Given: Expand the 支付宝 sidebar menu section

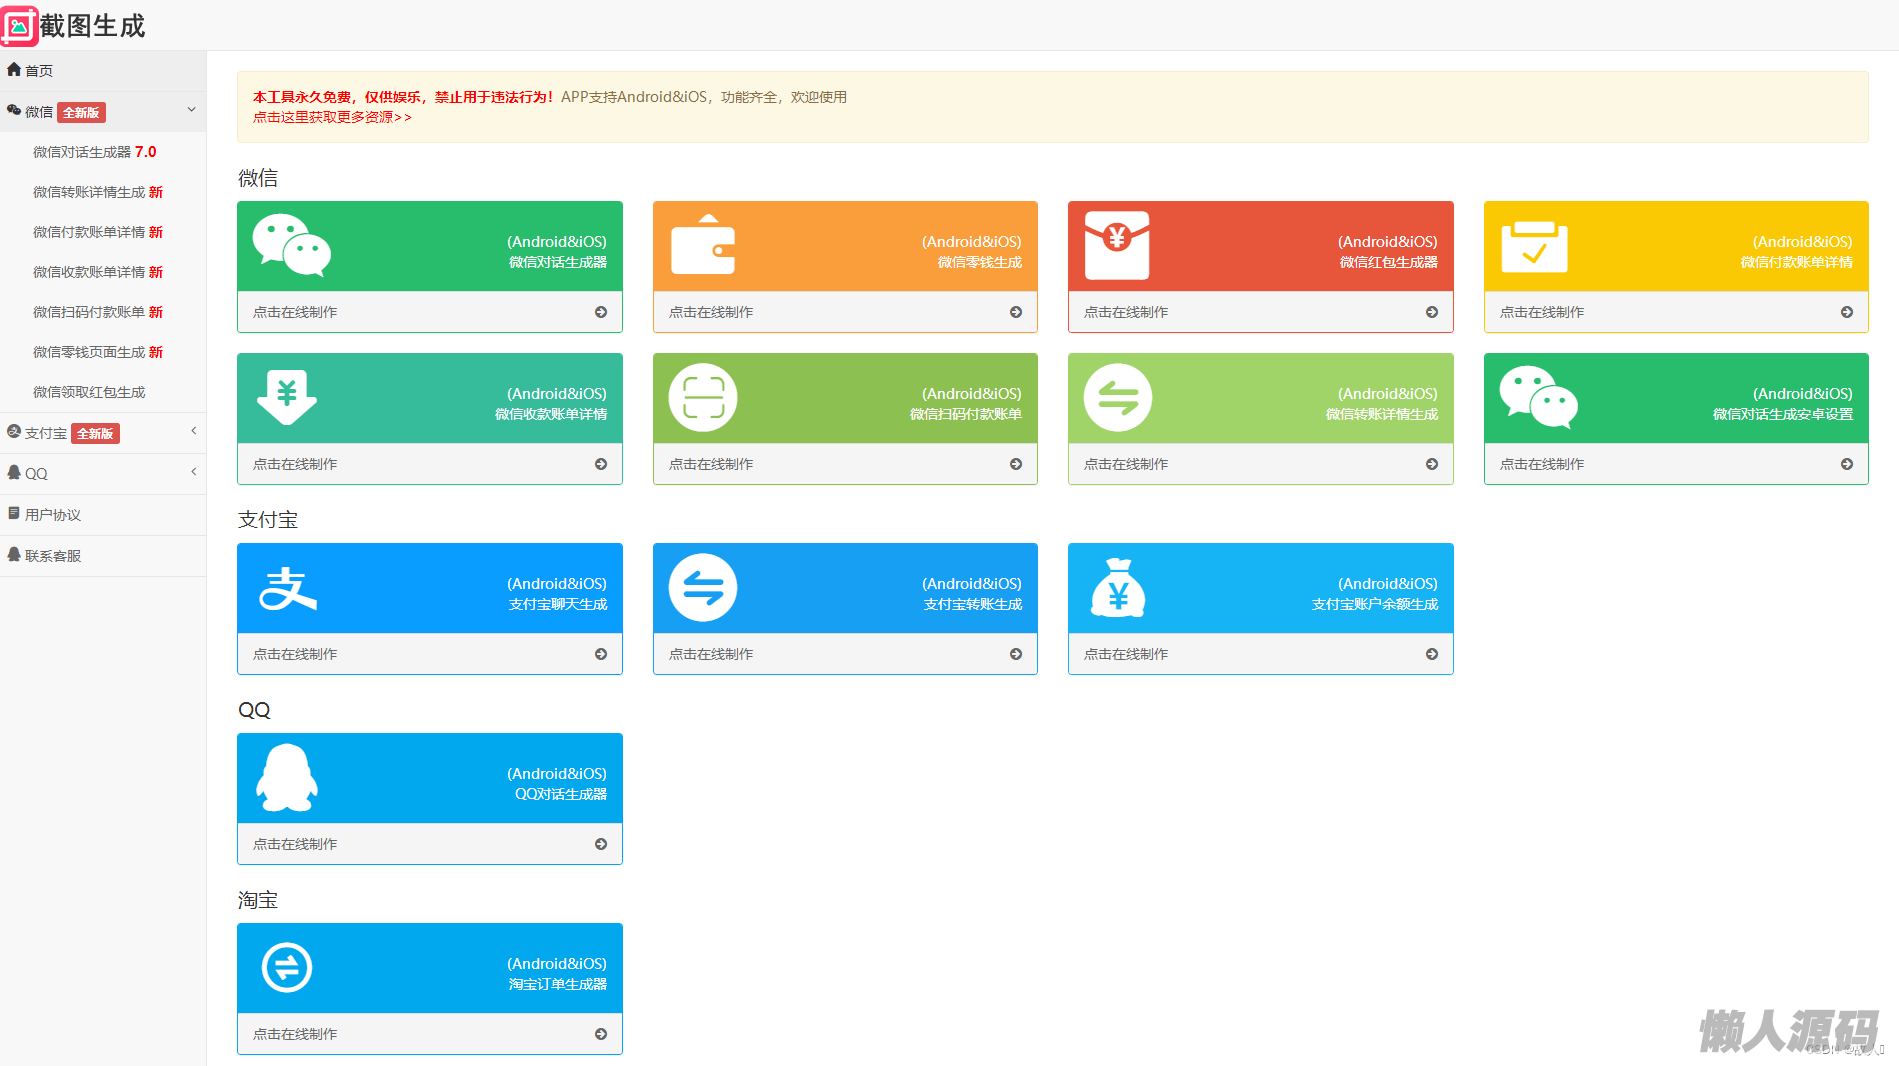Looking at the screenshot, I should 193,431.
